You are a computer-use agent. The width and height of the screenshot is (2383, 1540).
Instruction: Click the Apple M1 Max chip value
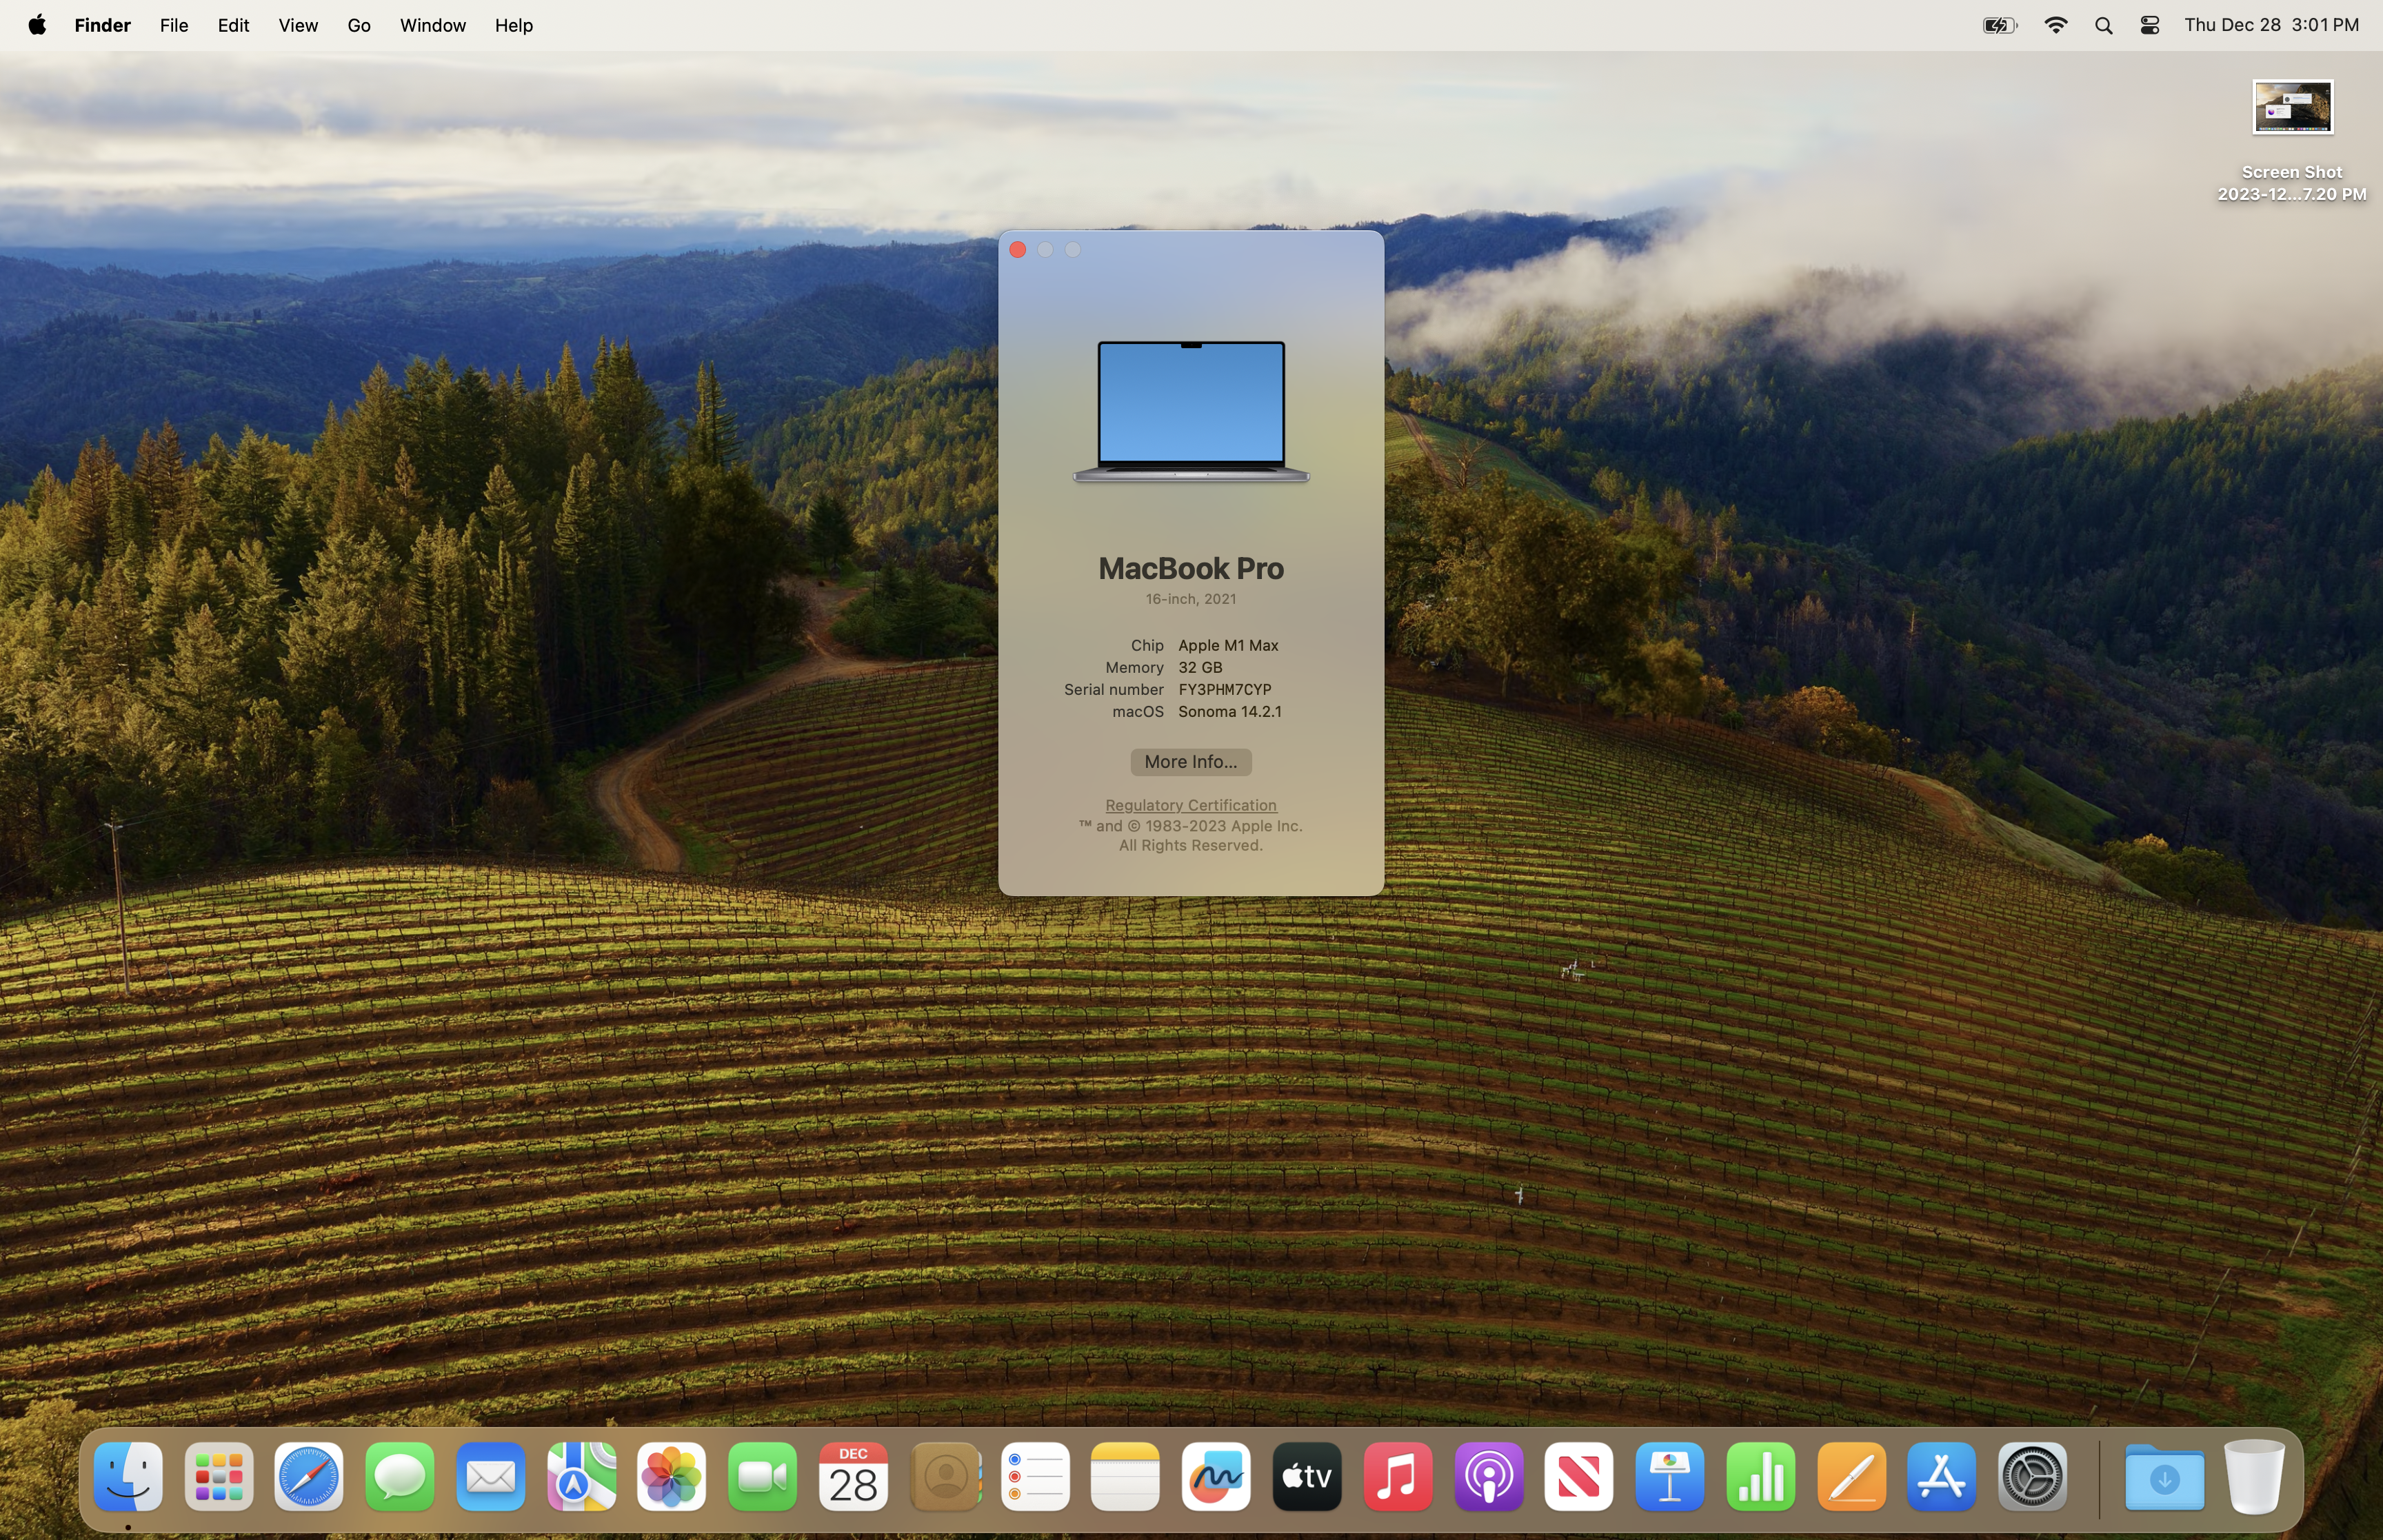(x=1228, y=645)
